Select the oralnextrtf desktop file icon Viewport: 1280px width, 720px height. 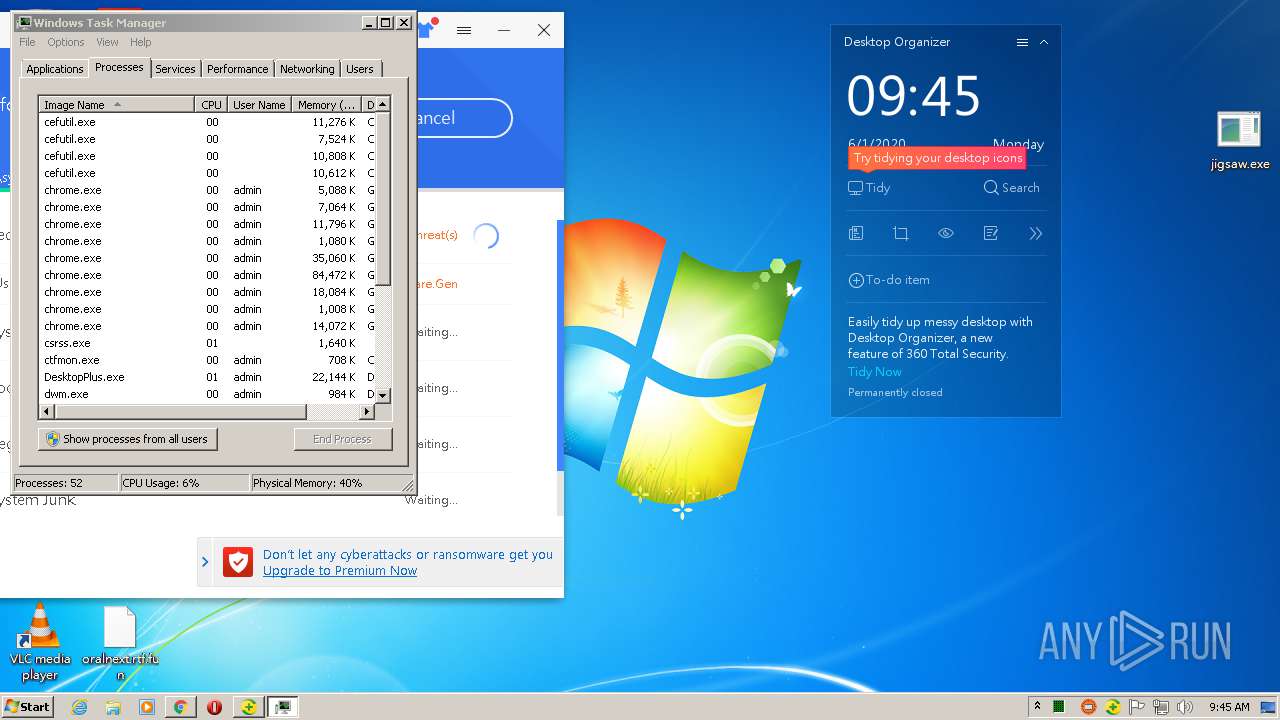pyautogui.click(x=120, y=644)
